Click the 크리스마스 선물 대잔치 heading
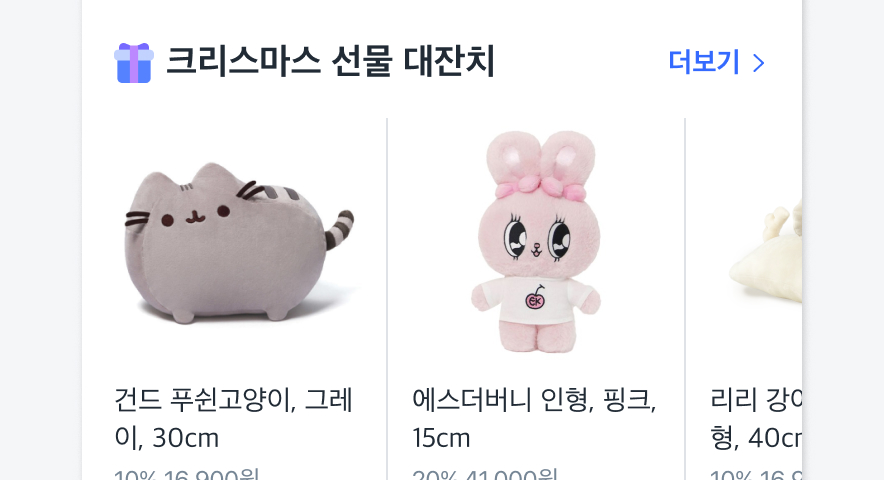Screen dimensions: 884x480 coord(330,61)
